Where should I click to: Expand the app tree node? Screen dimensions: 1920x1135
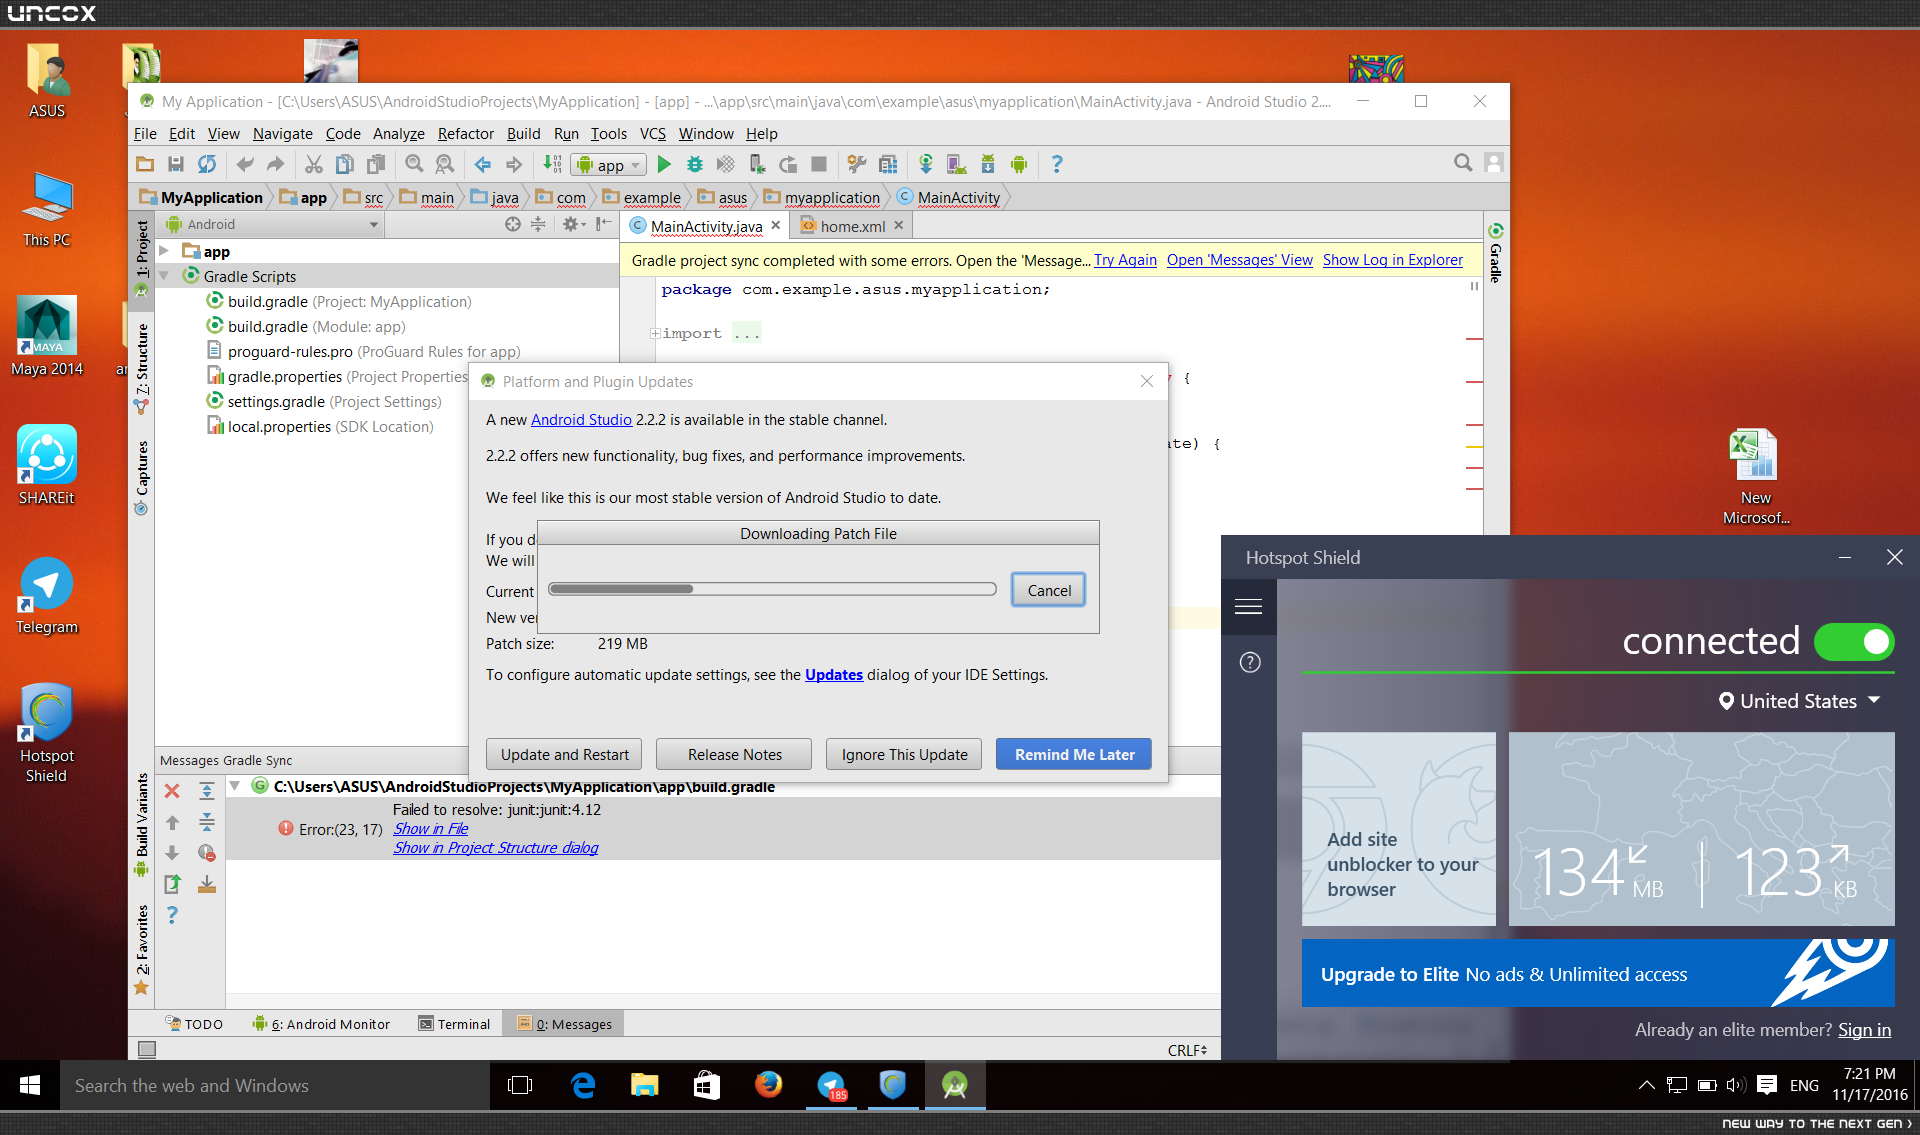(x=164, y=251)
